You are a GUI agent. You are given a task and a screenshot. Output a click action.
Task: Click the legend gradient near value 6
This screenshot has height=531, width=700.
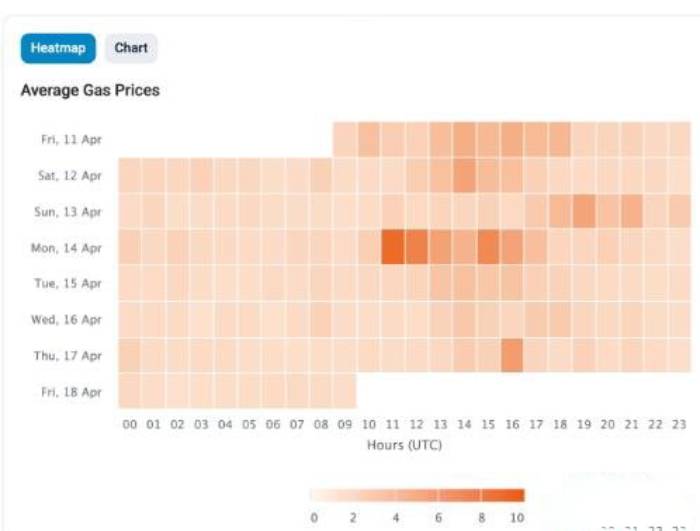coord(438,495)
